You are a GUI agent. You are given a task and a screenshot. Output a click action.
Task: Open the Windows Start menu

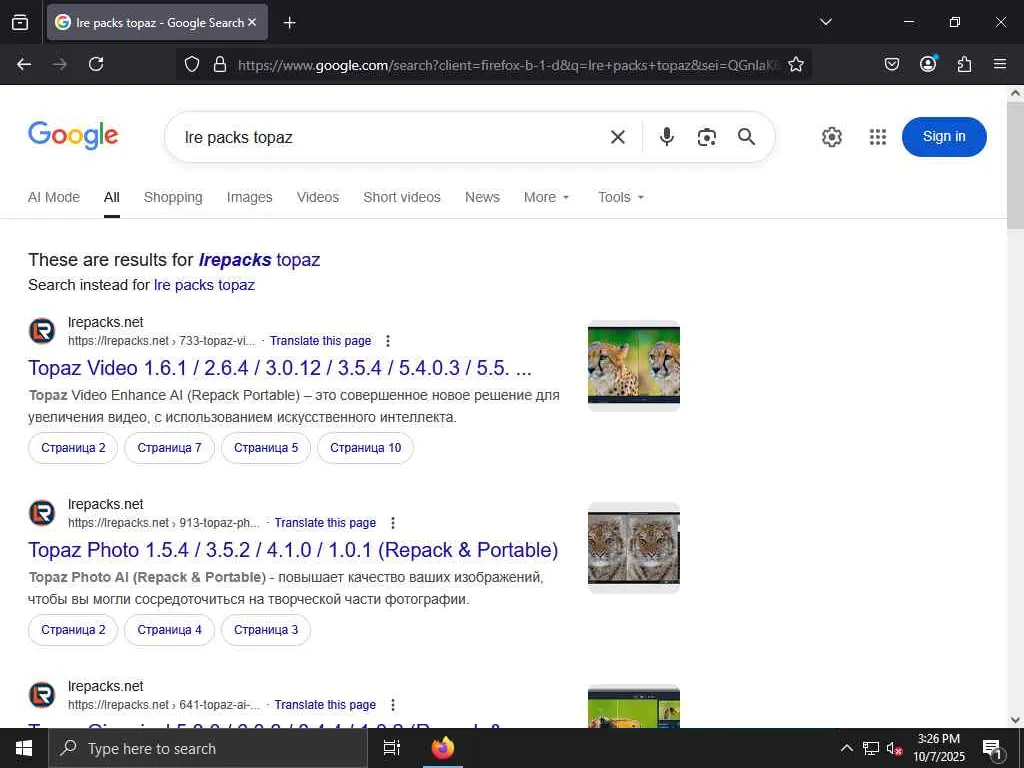coord(24,748)
